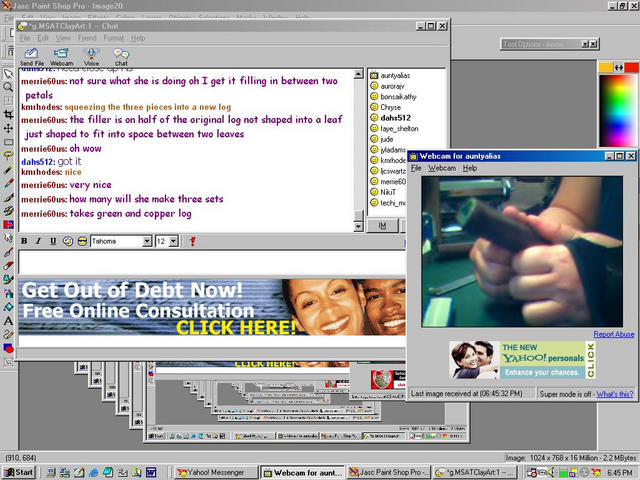Image resolution: width=640 pixels, height=480 pixels.
Task: Open the emoticon smiley picker
Action: pyautogui.click(x=68, y=241)
